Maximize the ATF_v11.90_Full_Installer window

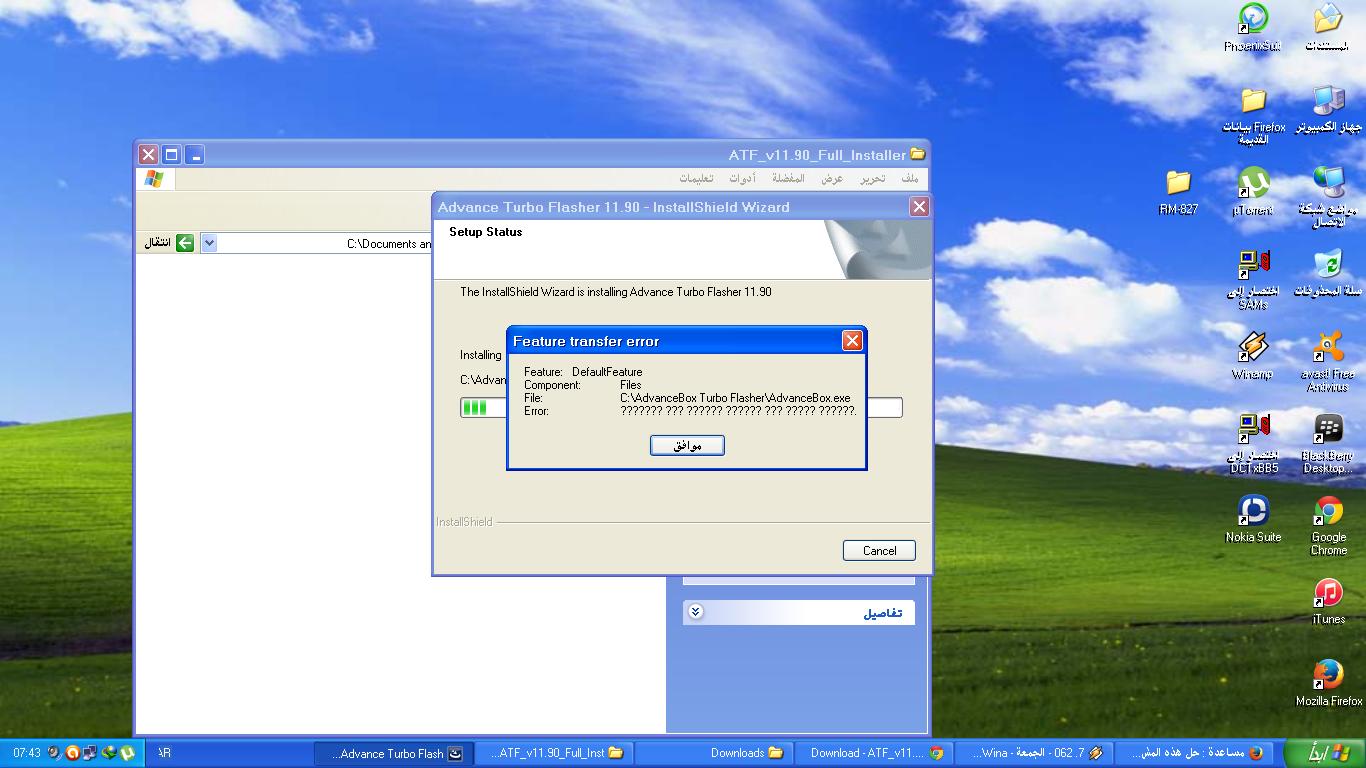tap(171, 154)
